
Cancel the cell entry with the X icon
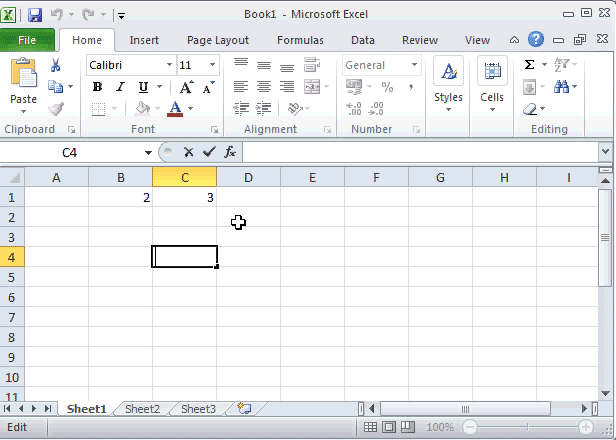[x=188, y=152]
